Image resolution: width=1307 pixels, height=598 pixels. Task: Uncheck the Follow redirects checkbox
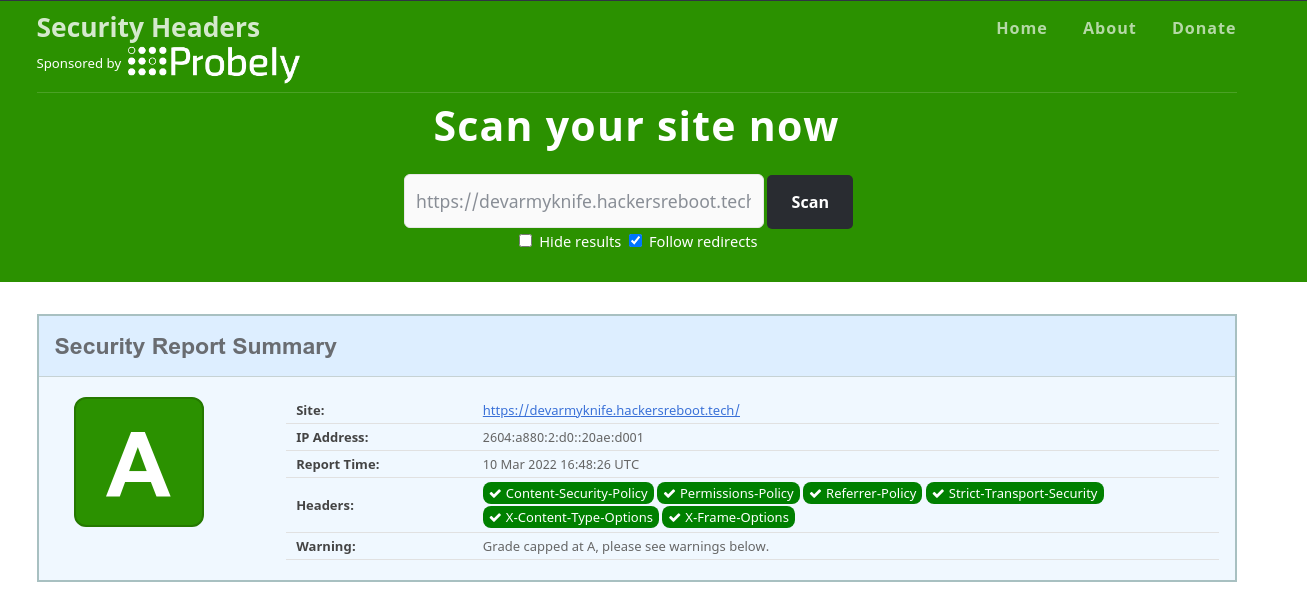click(635, 241)
